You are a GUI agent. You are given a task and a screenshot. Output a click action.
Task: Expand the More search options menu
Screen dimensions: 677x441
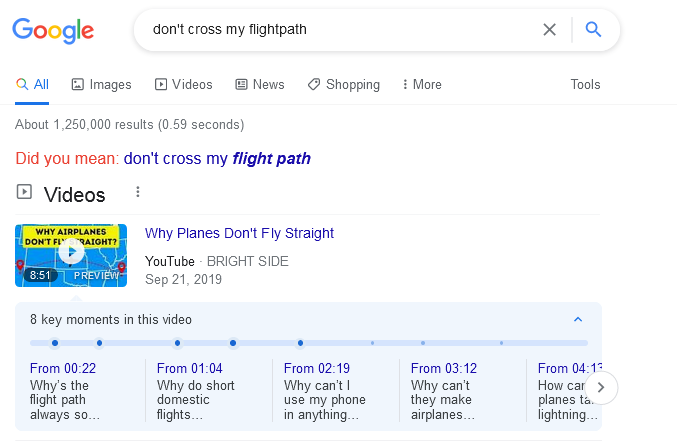[422, 85]
